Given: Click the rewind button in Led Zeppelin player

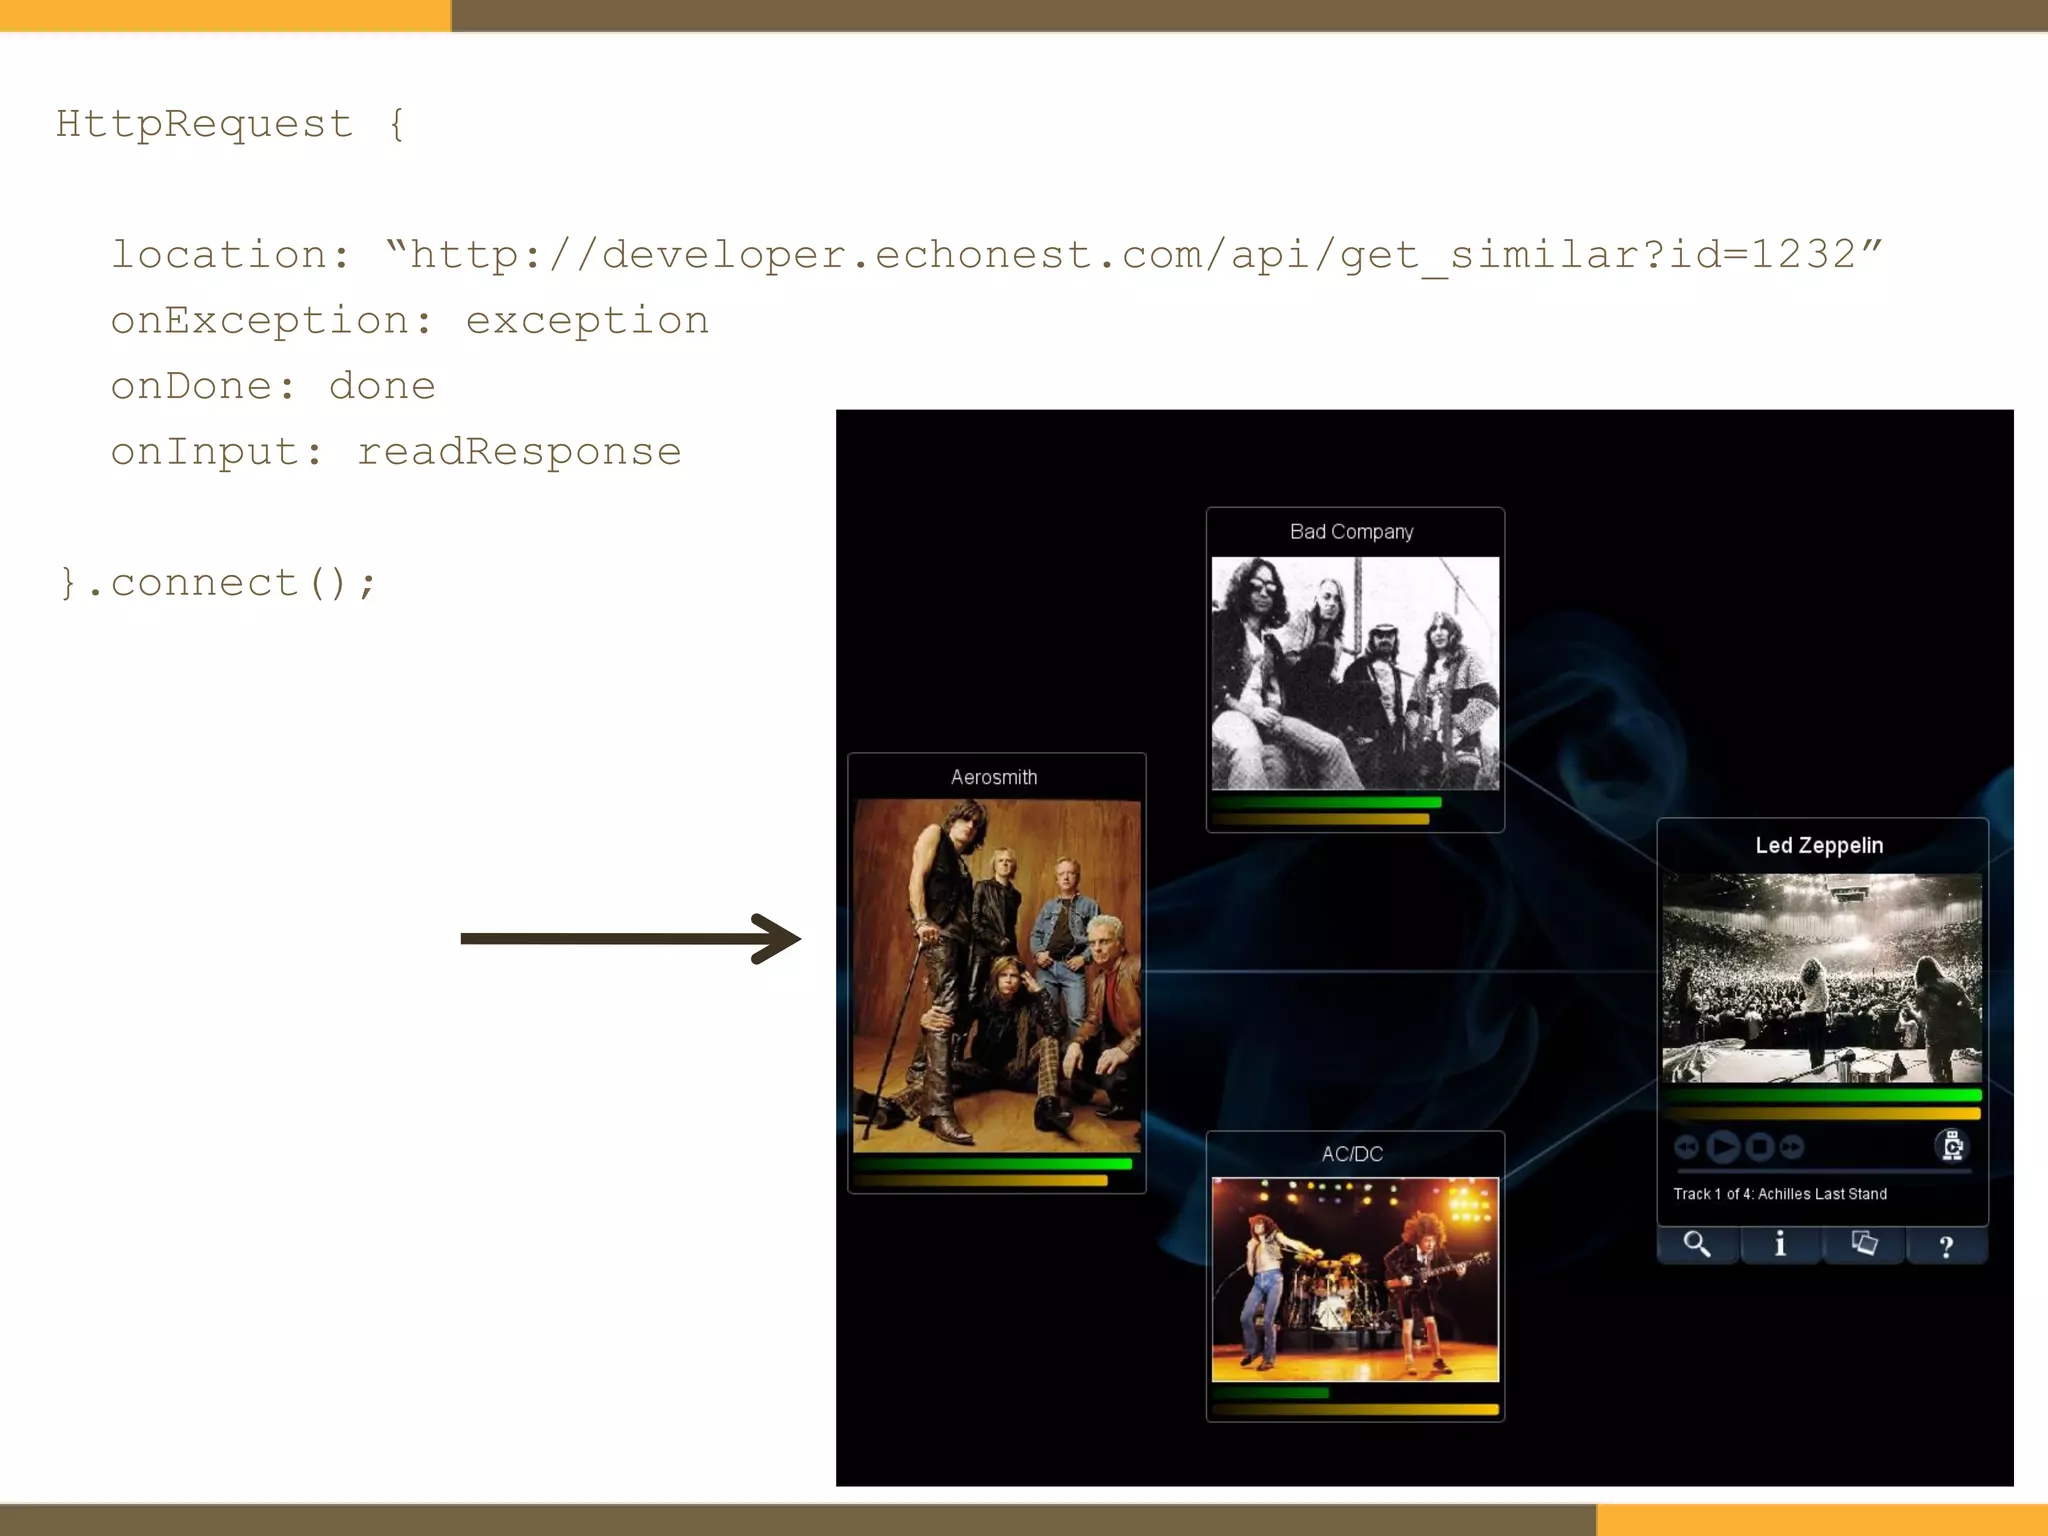Looking at the screenshot, I should pos(1687,1147).
